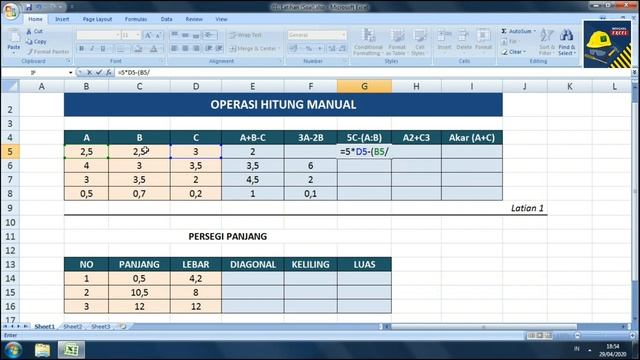Open Sort & Filter menu

[546, 42]
